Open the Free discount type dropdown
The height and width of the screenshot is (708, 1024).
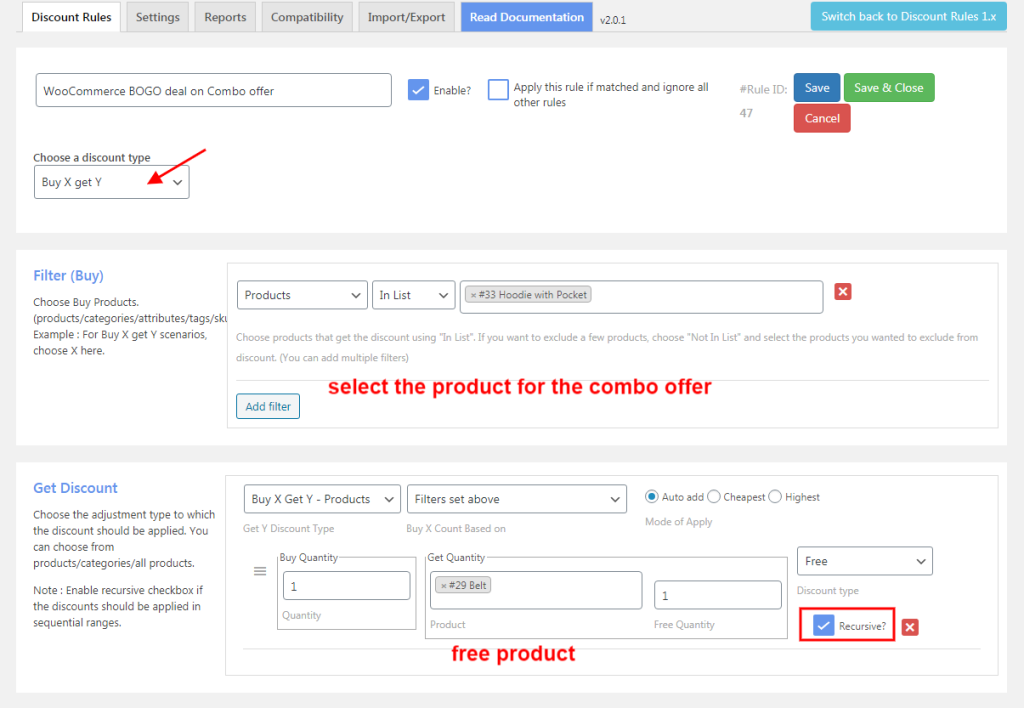(864, 561)
